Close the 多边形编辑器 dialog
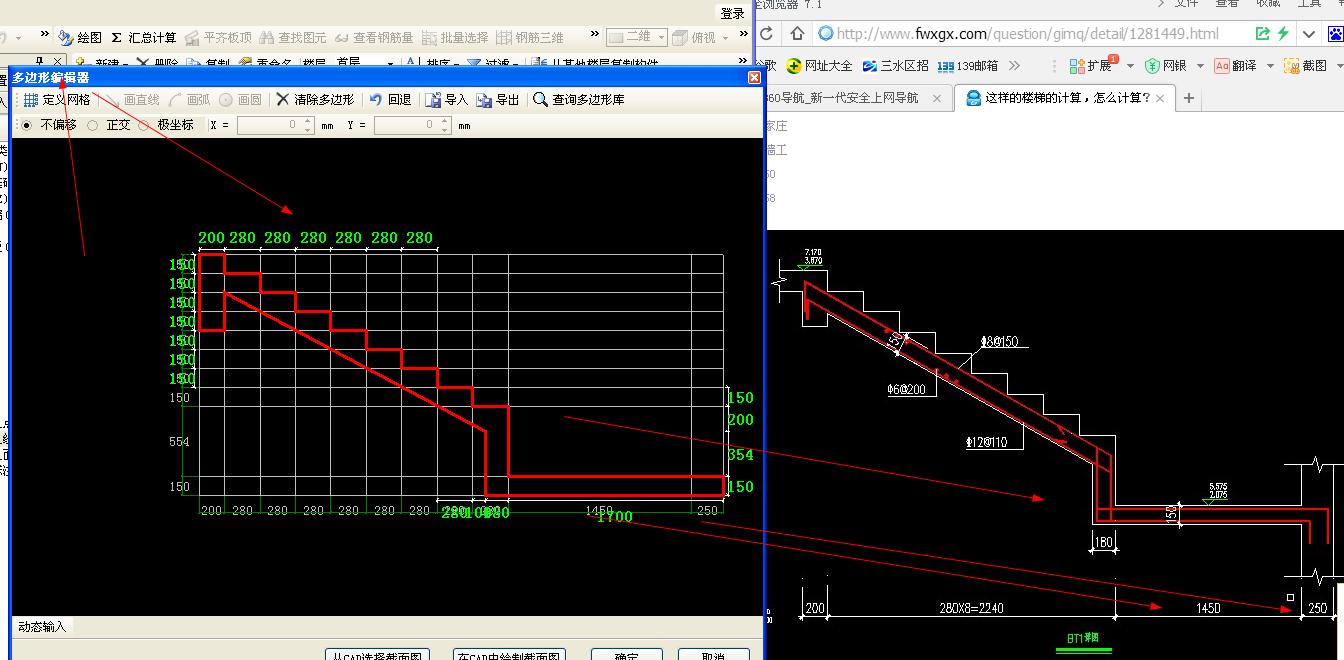 [x=754, y=77]
